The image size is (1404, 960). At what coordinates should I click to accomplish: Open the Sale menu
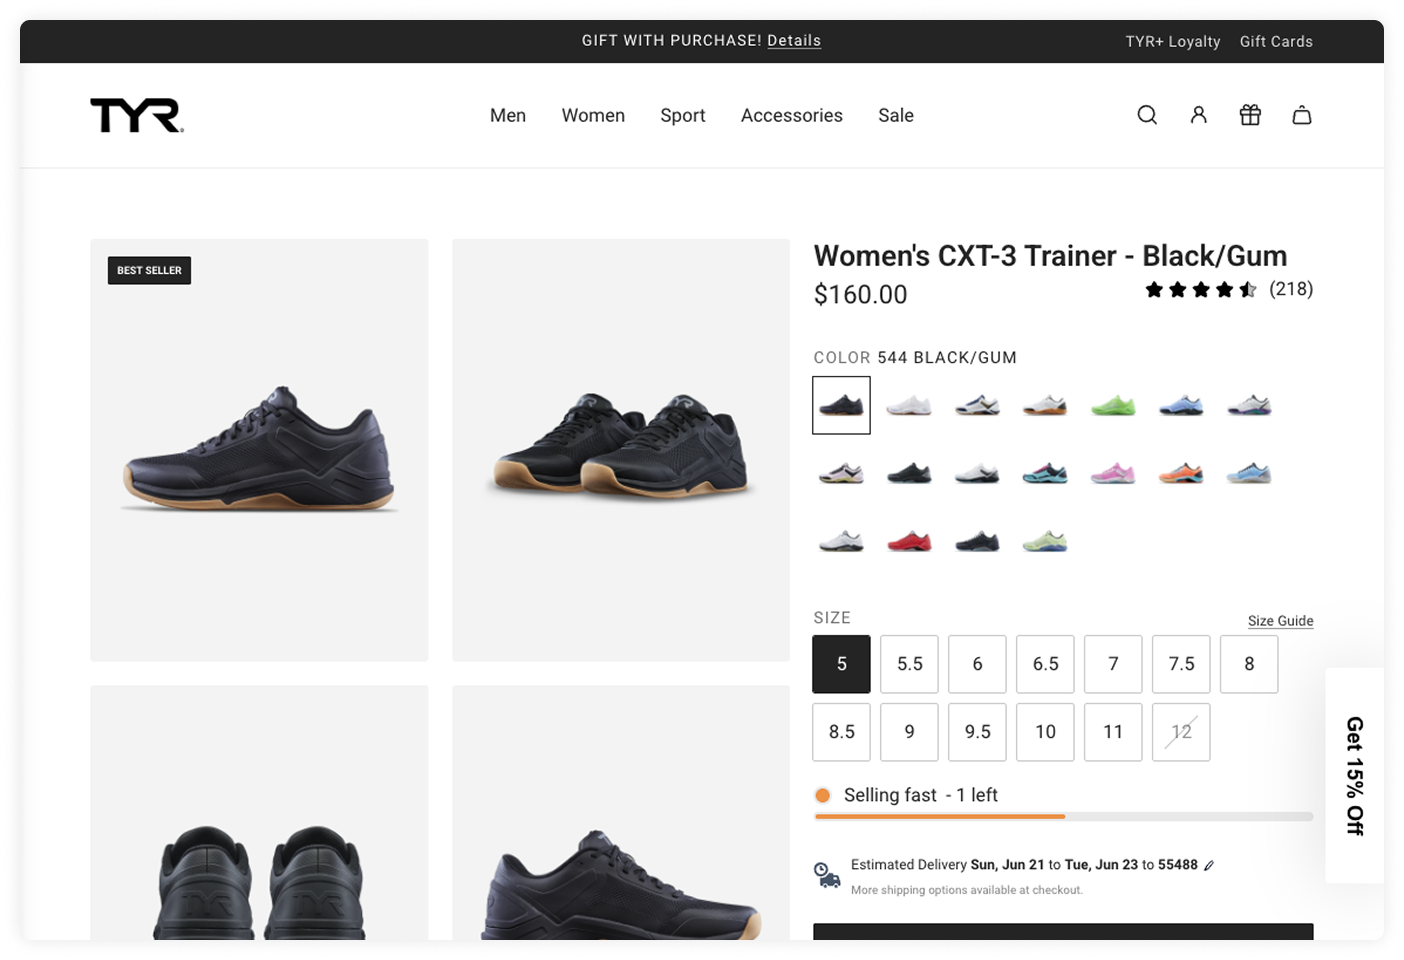896,115
